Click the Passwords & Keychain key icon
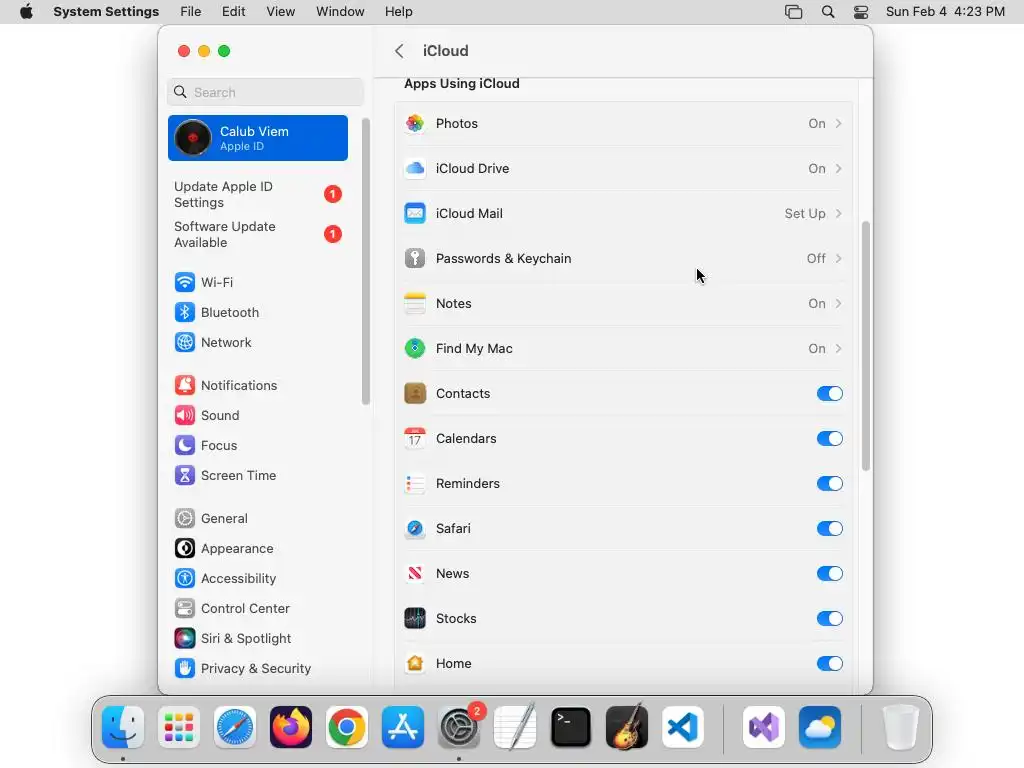 (415, 259)
